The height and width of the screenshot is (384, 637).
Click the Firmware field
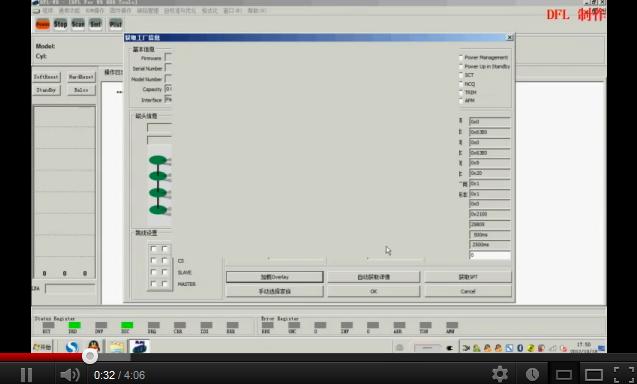(x=168, y=58)
